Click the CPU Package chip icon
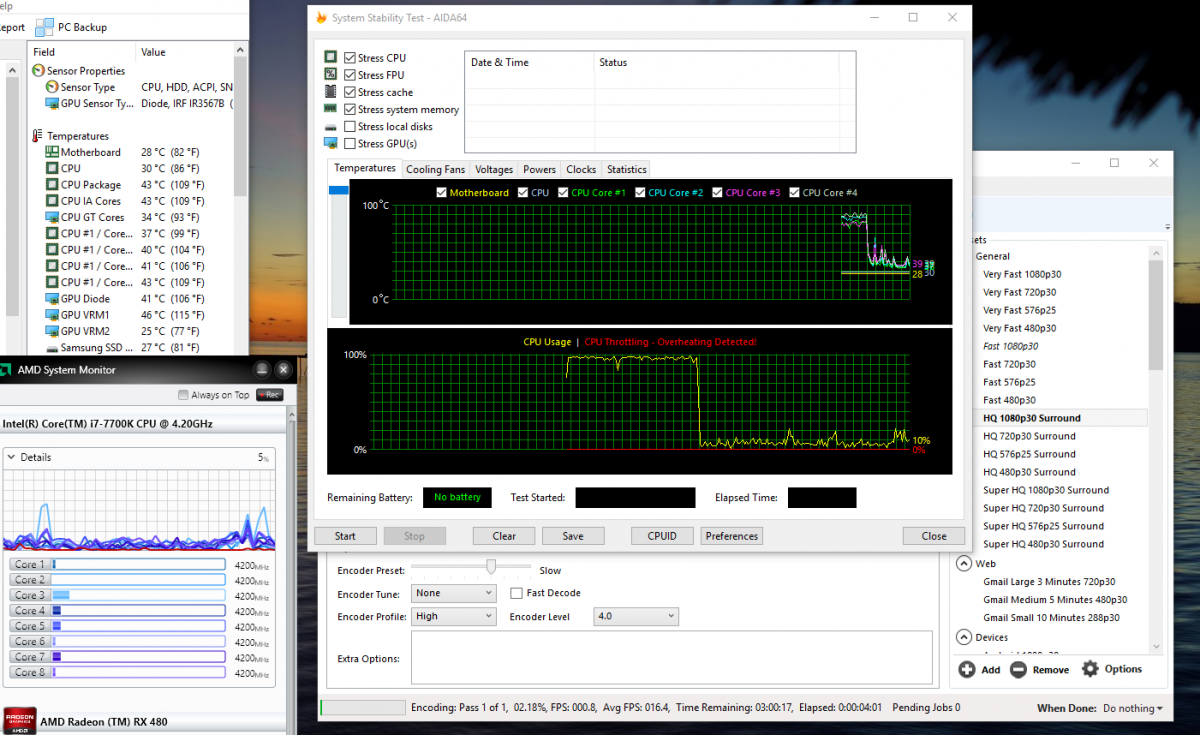 (x=52, y=185)
